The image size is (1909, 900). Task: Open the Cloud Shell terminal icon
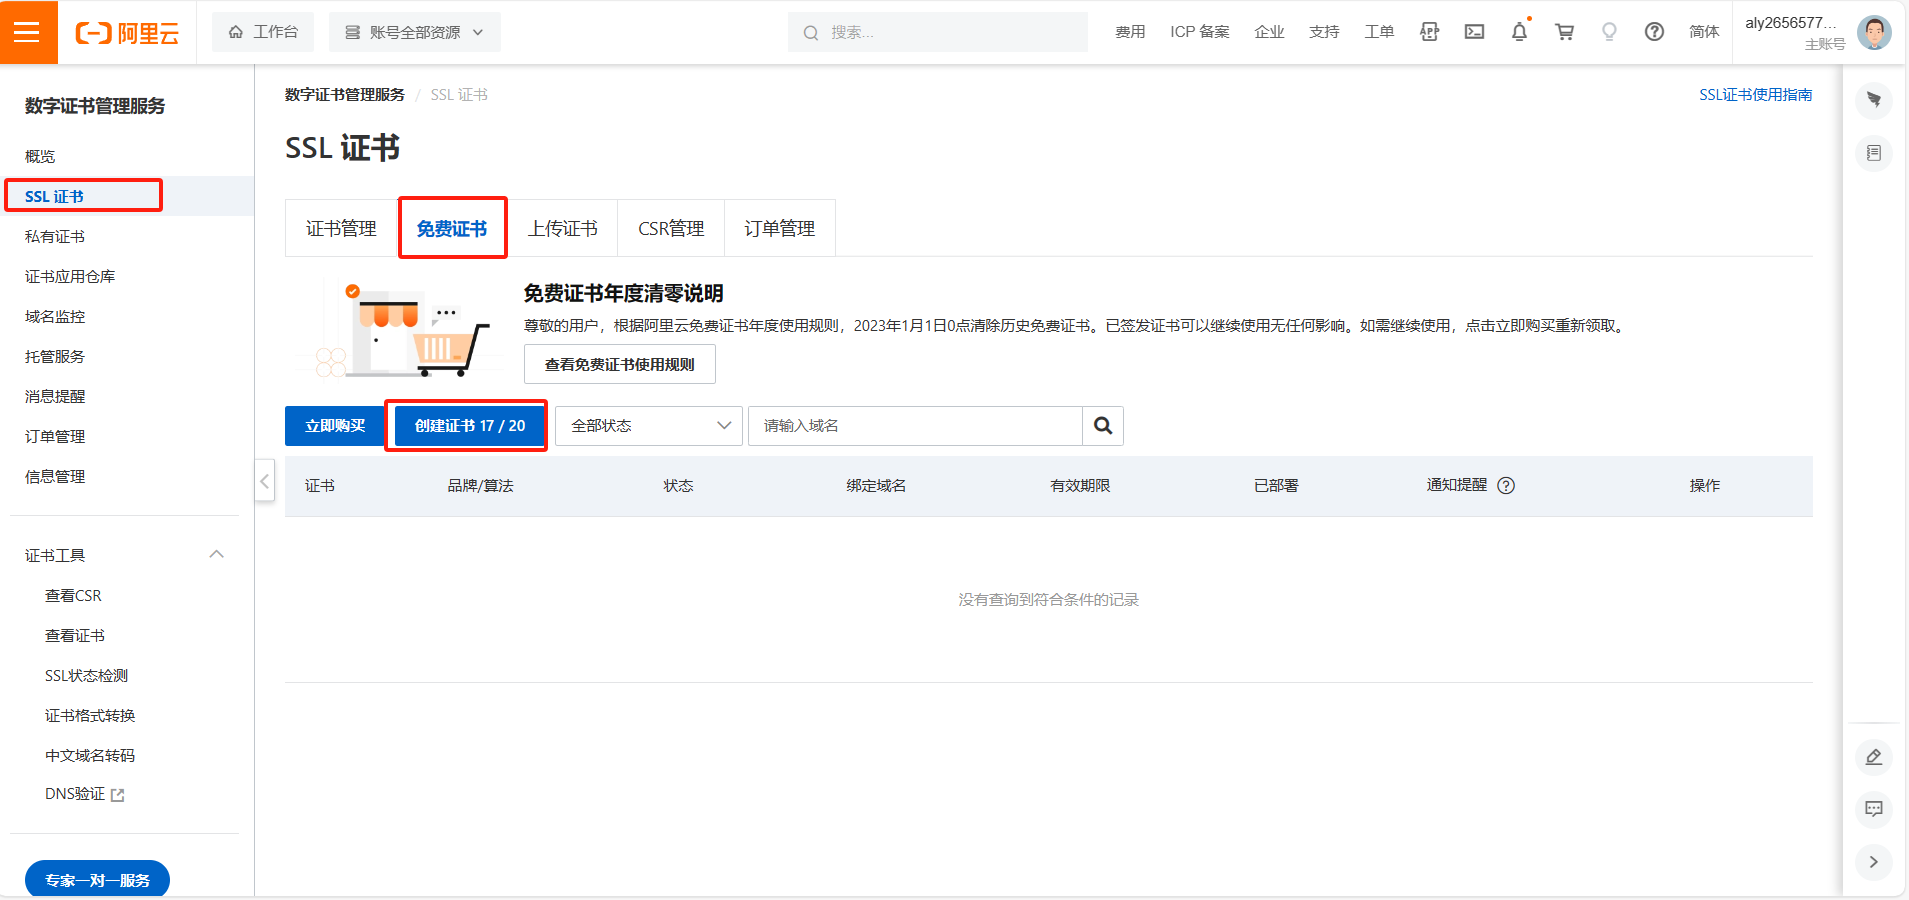click(x=1474, y=32)
